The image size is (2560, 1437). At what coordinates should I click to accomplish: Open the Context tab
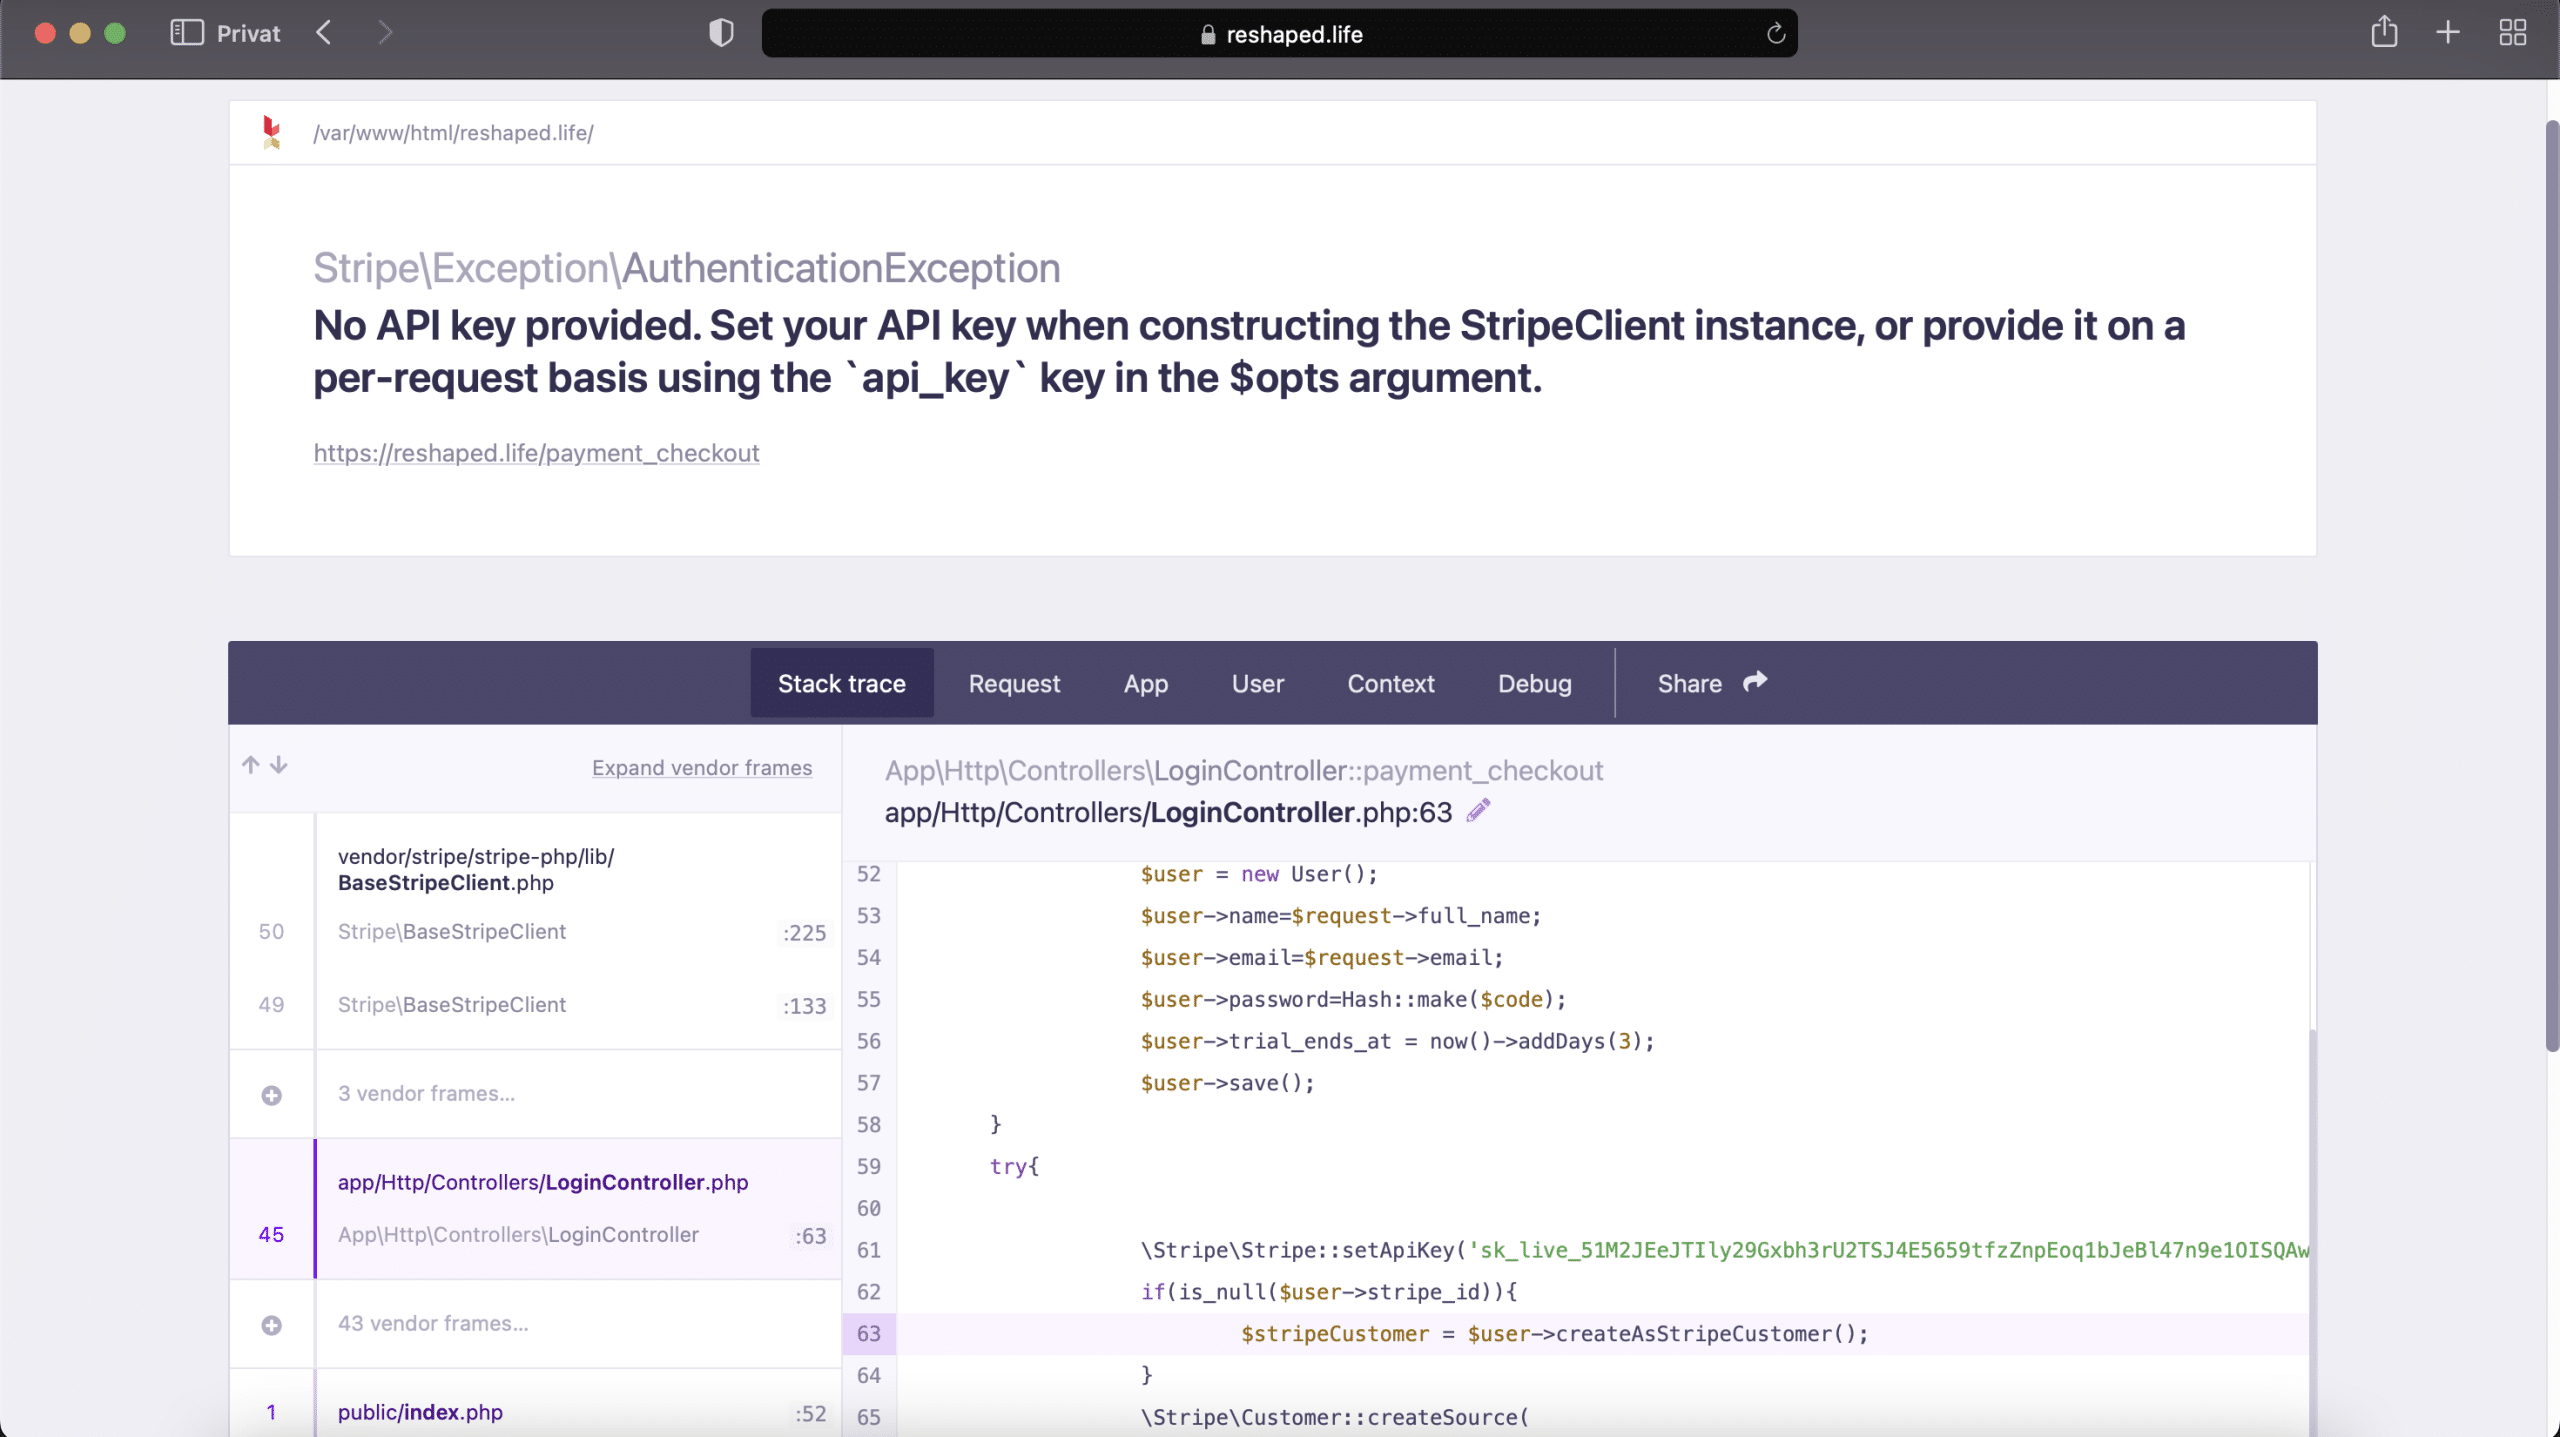[1391, 683]
